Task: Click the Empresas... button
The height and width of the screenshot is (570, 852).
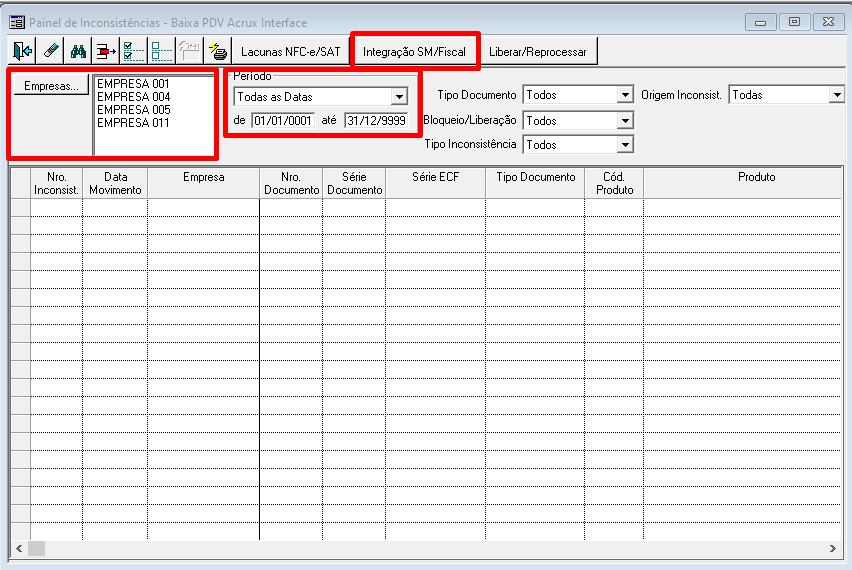Action: 51,86
